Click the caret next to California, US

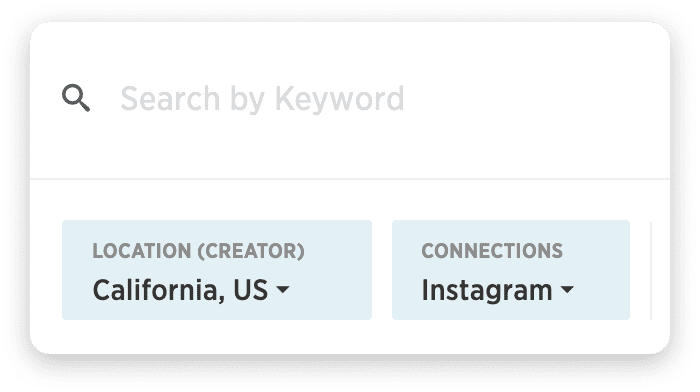click(x=283, y=289)
